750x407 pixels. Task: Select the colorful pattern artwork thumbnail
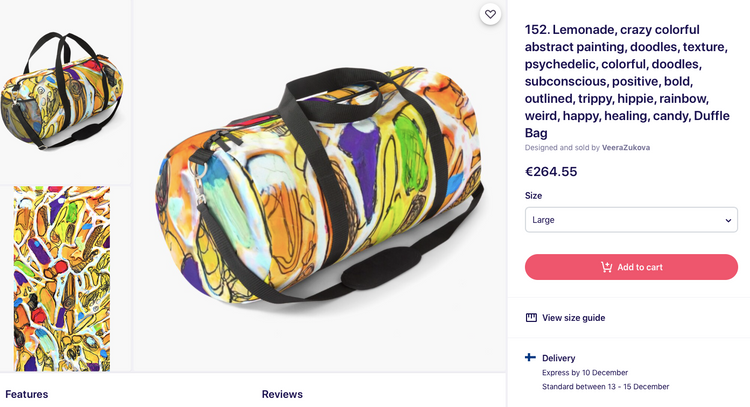pyautogui.click(x=62, y=278)
